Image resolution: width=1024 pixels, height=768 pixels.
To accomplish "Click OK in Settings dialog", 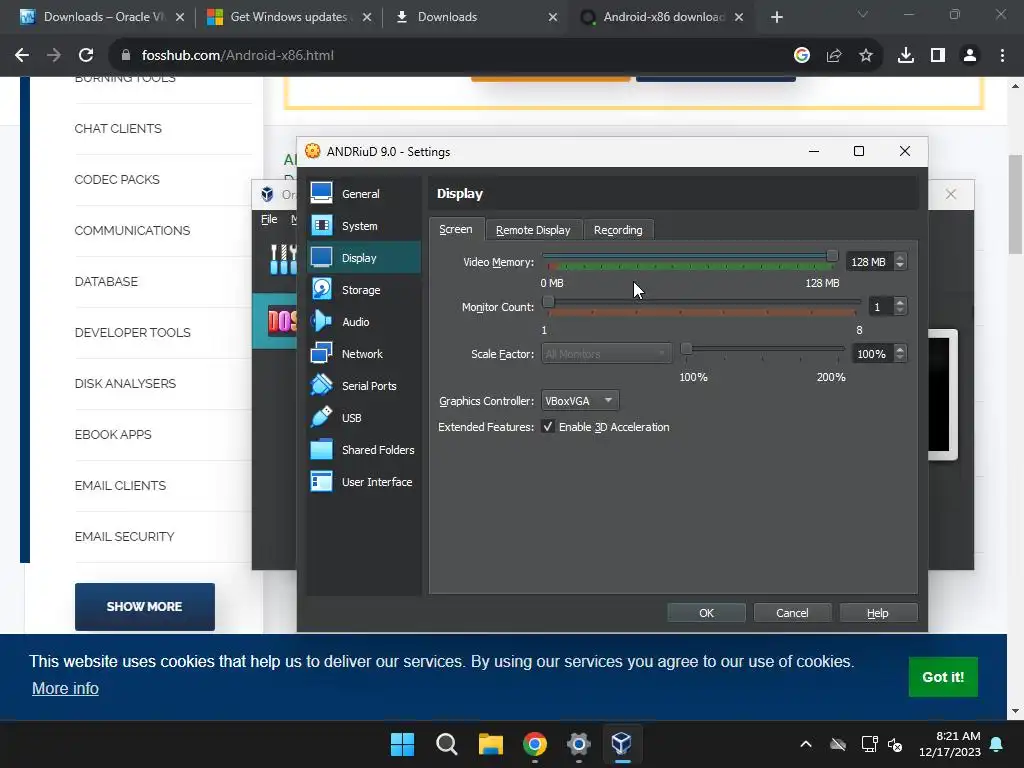I will [x=706, y=613].
